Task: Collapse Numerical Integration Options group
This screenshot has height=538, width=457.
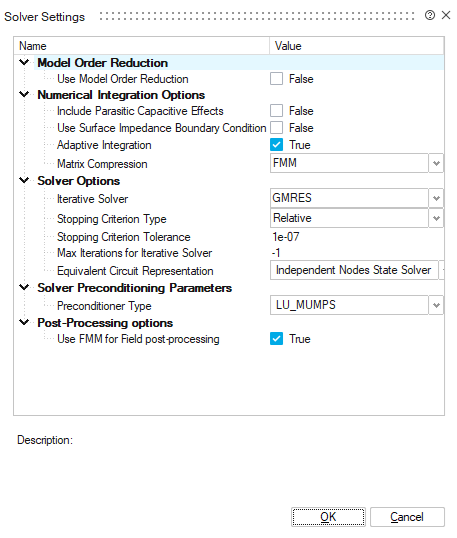Action: (24, 94)
